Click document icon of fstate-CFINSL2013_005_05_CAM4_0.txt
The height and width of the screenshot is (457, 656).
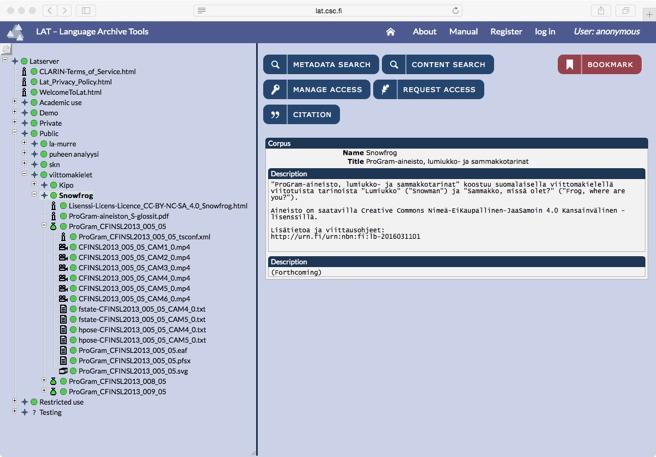63,309
